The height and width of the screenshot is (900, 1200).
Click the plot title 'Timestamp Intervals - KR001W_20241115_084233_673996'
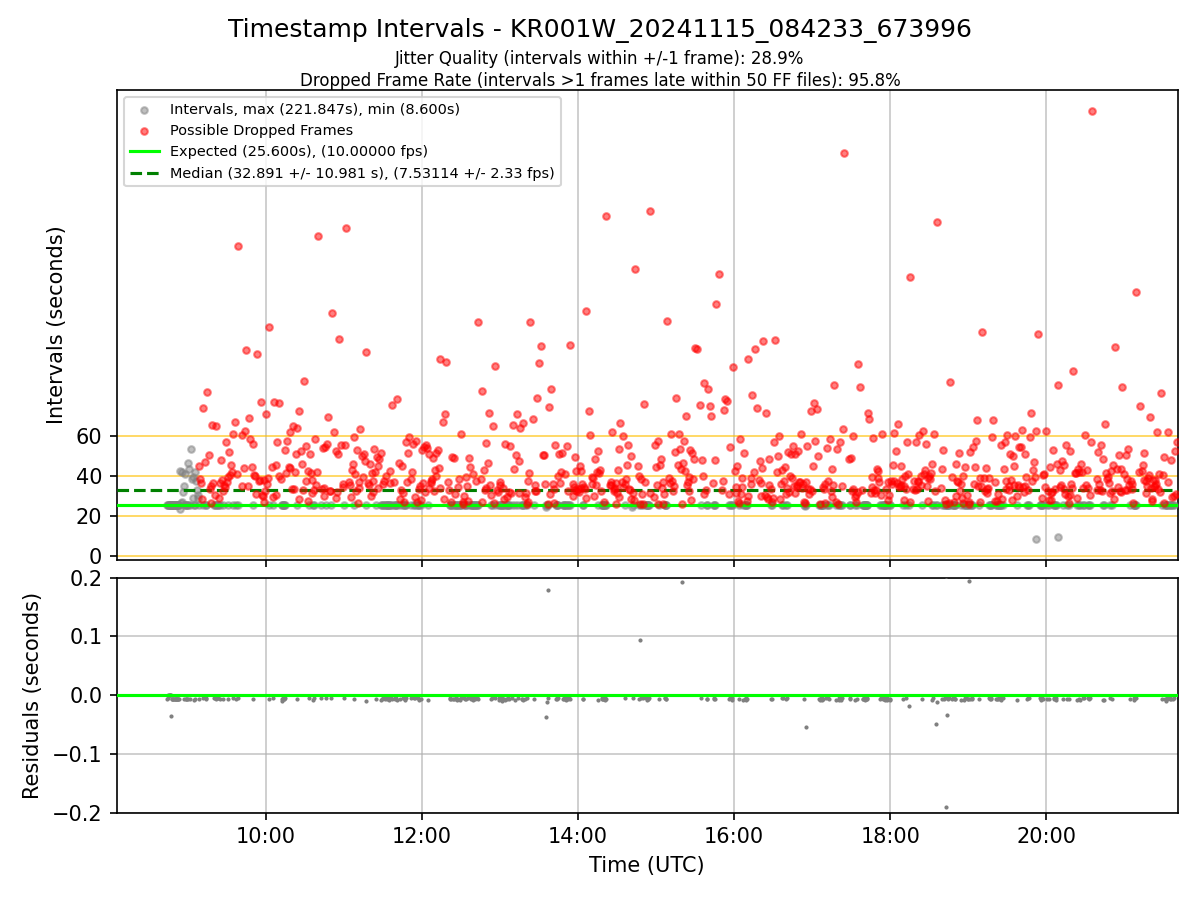click(599, 29)
